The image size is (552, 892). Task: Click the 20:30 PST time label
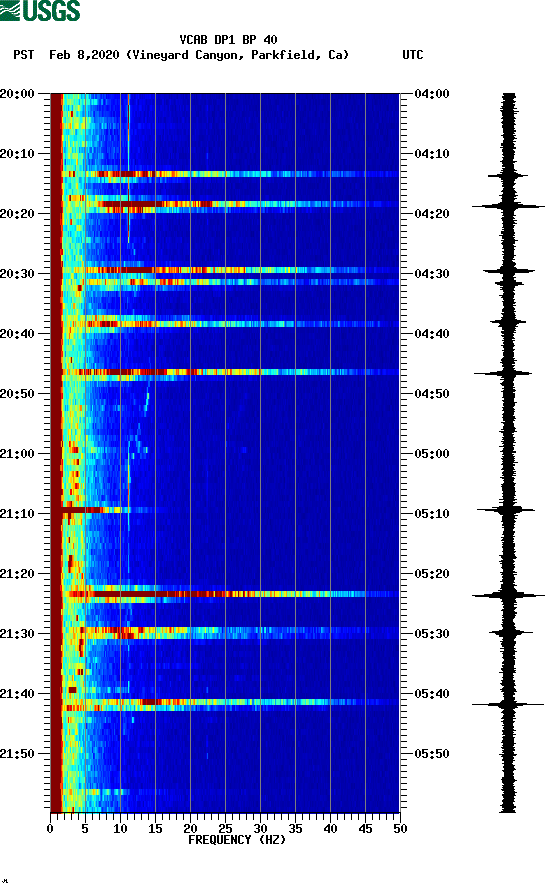[x=17, y=274]
